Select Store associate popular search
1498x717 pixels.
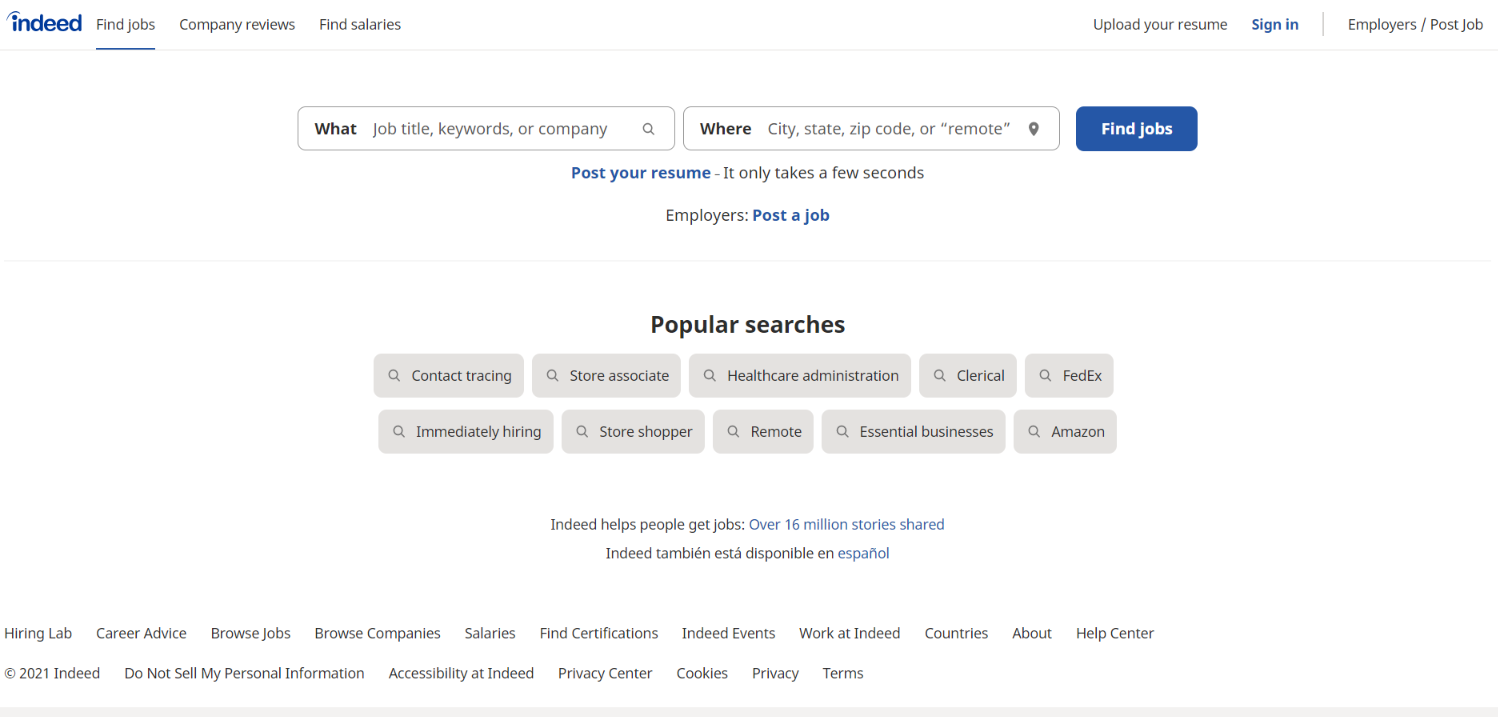pyautogui.click(x=606, y=376)
